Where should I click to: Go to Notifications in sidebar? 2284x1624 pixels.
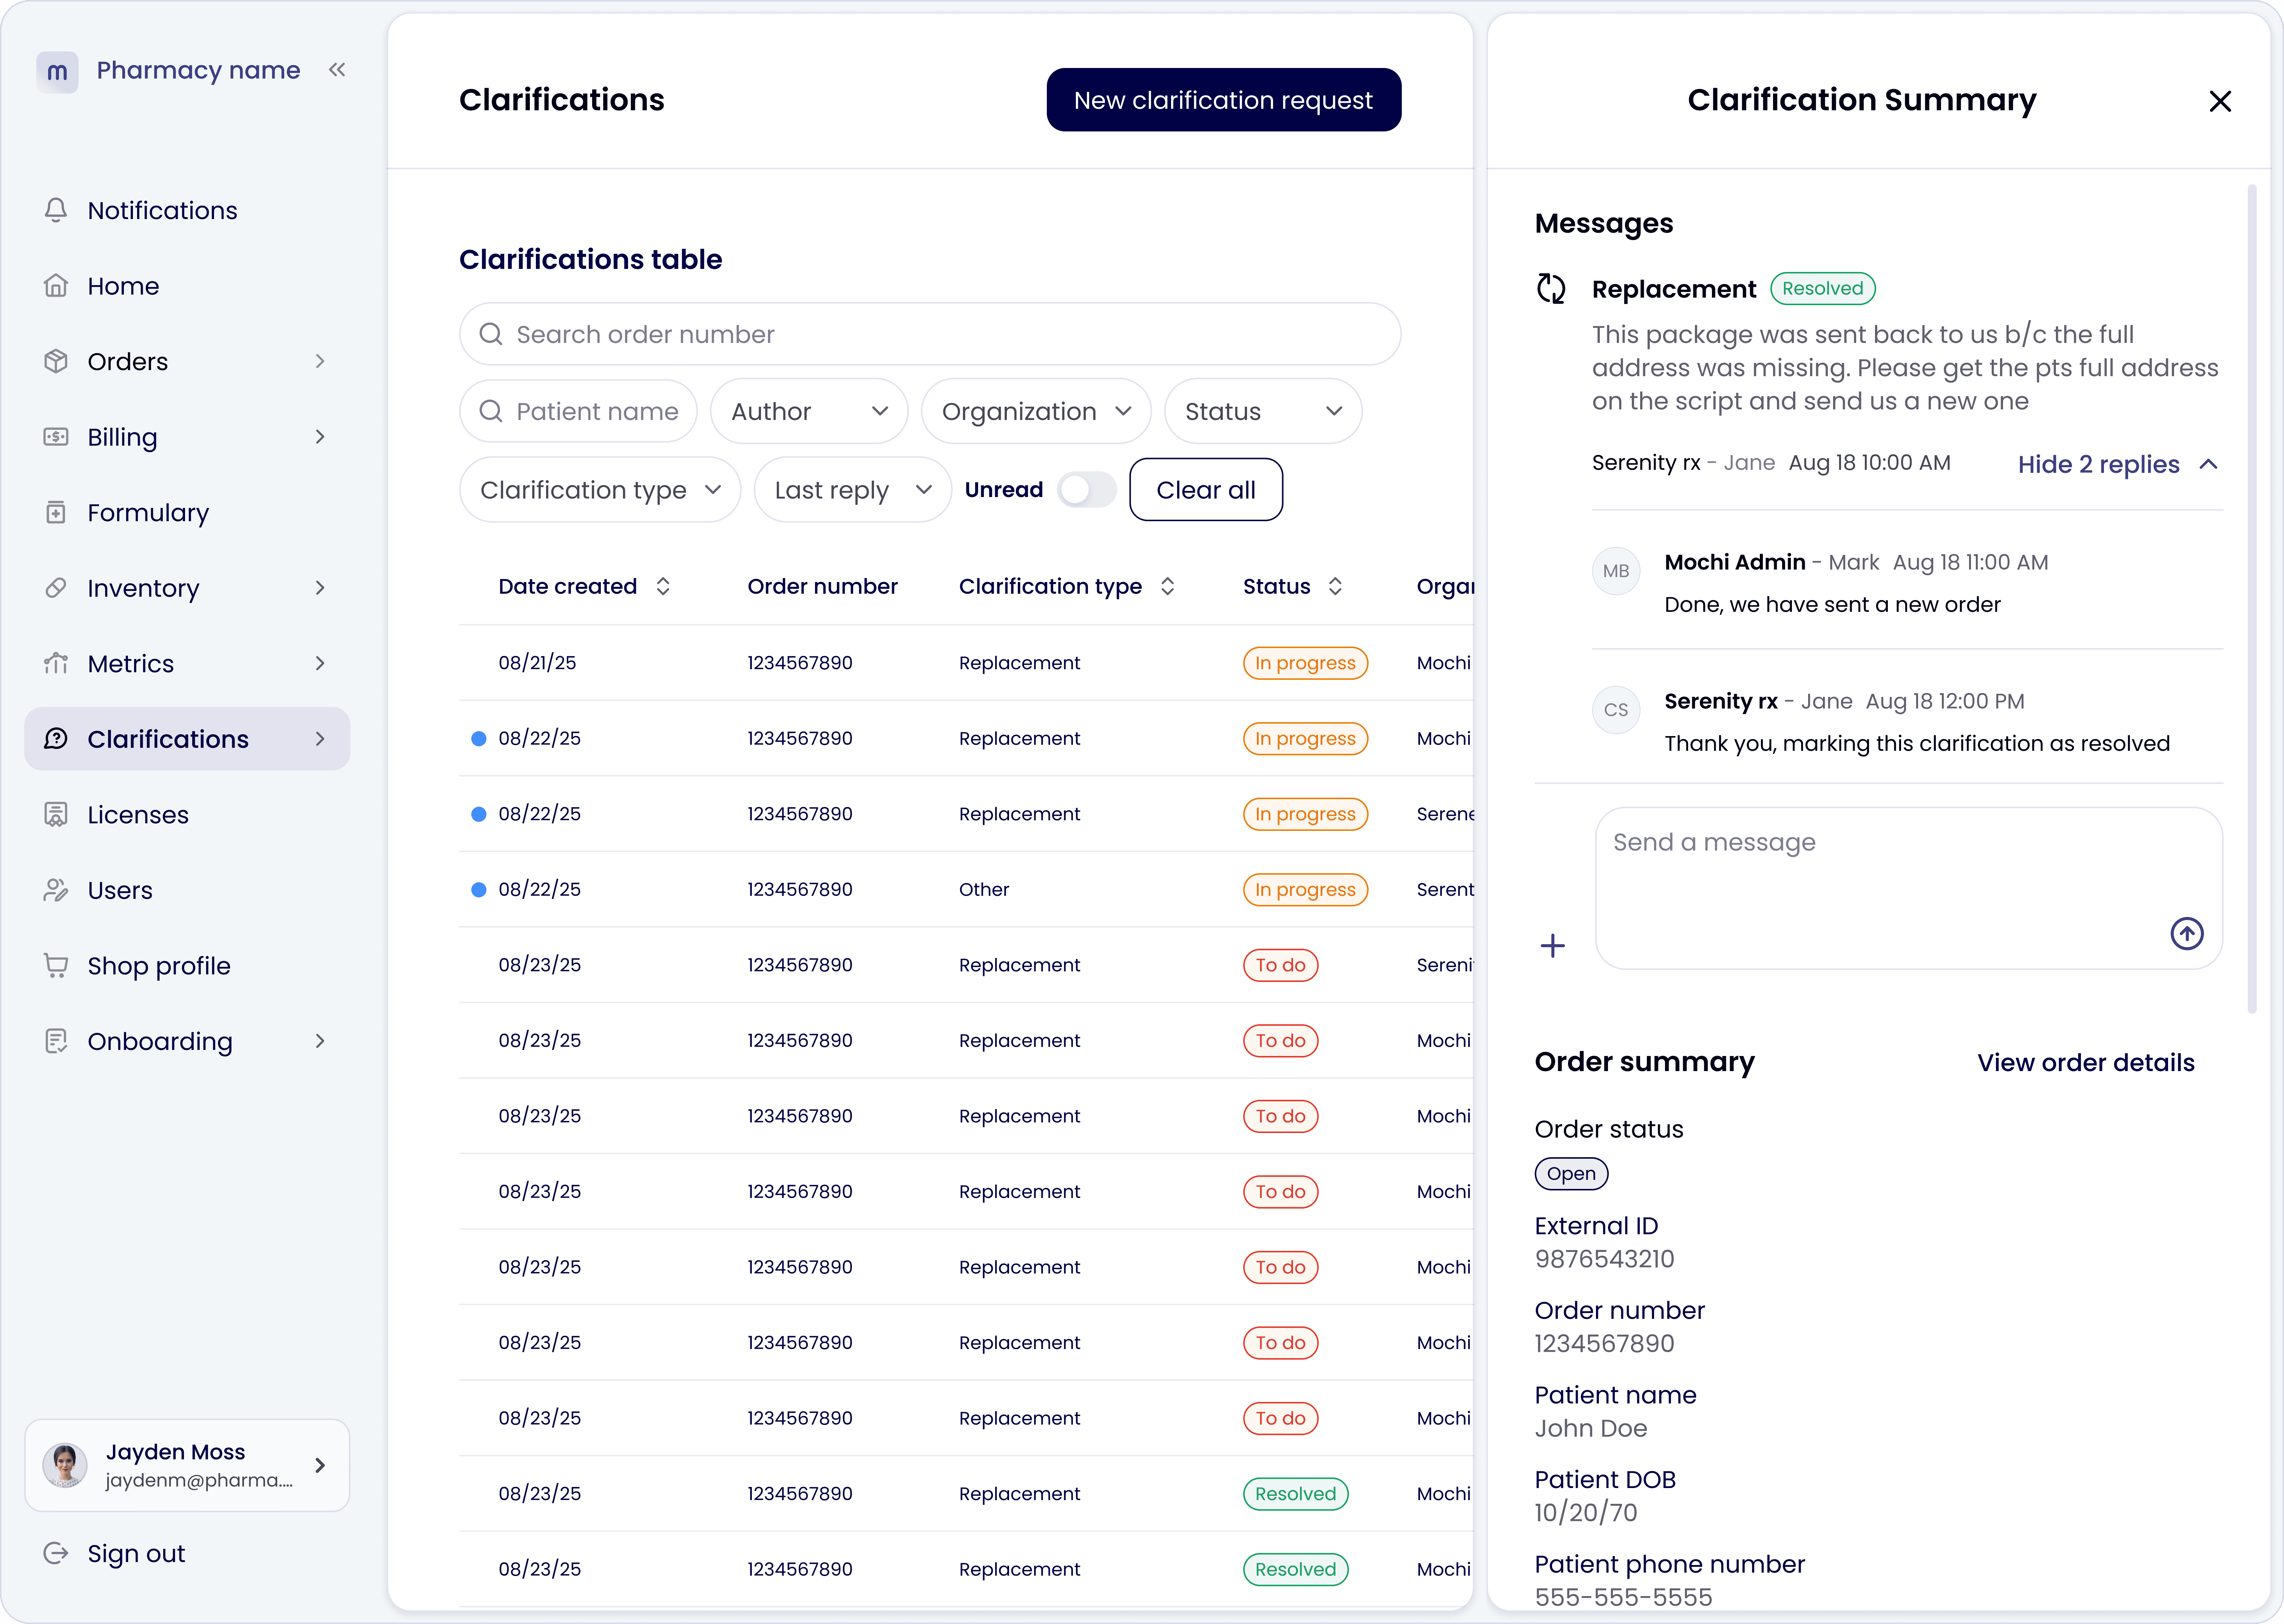[x=187, y=210]
